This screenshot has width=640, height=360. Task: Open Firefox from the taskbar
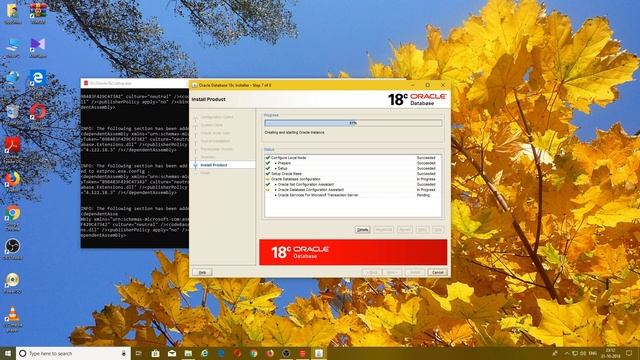270,353
